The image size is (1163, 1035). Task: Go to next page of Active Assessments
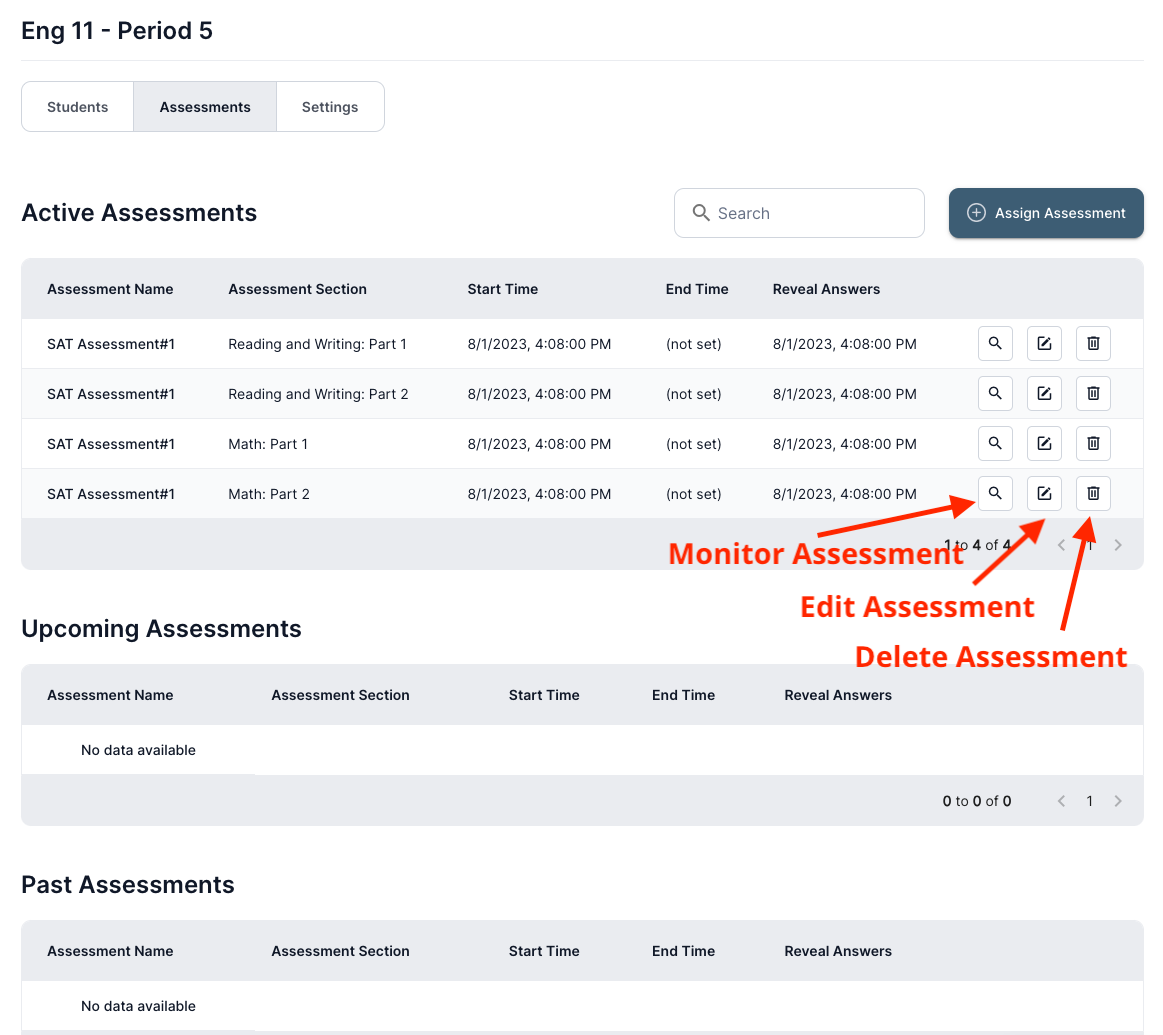click(1118, 545)
